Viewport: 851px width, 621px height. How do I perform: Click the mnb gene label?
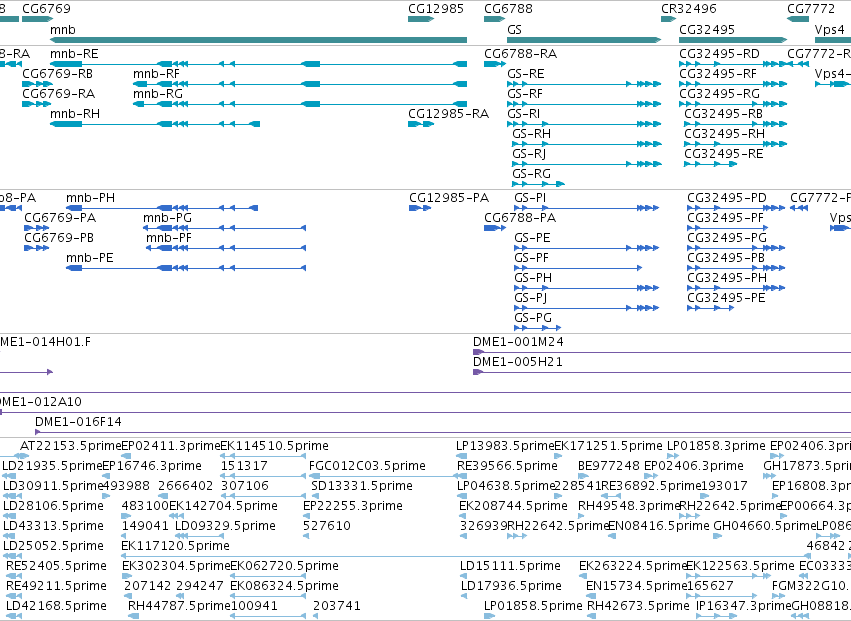[x=62, y=30]
